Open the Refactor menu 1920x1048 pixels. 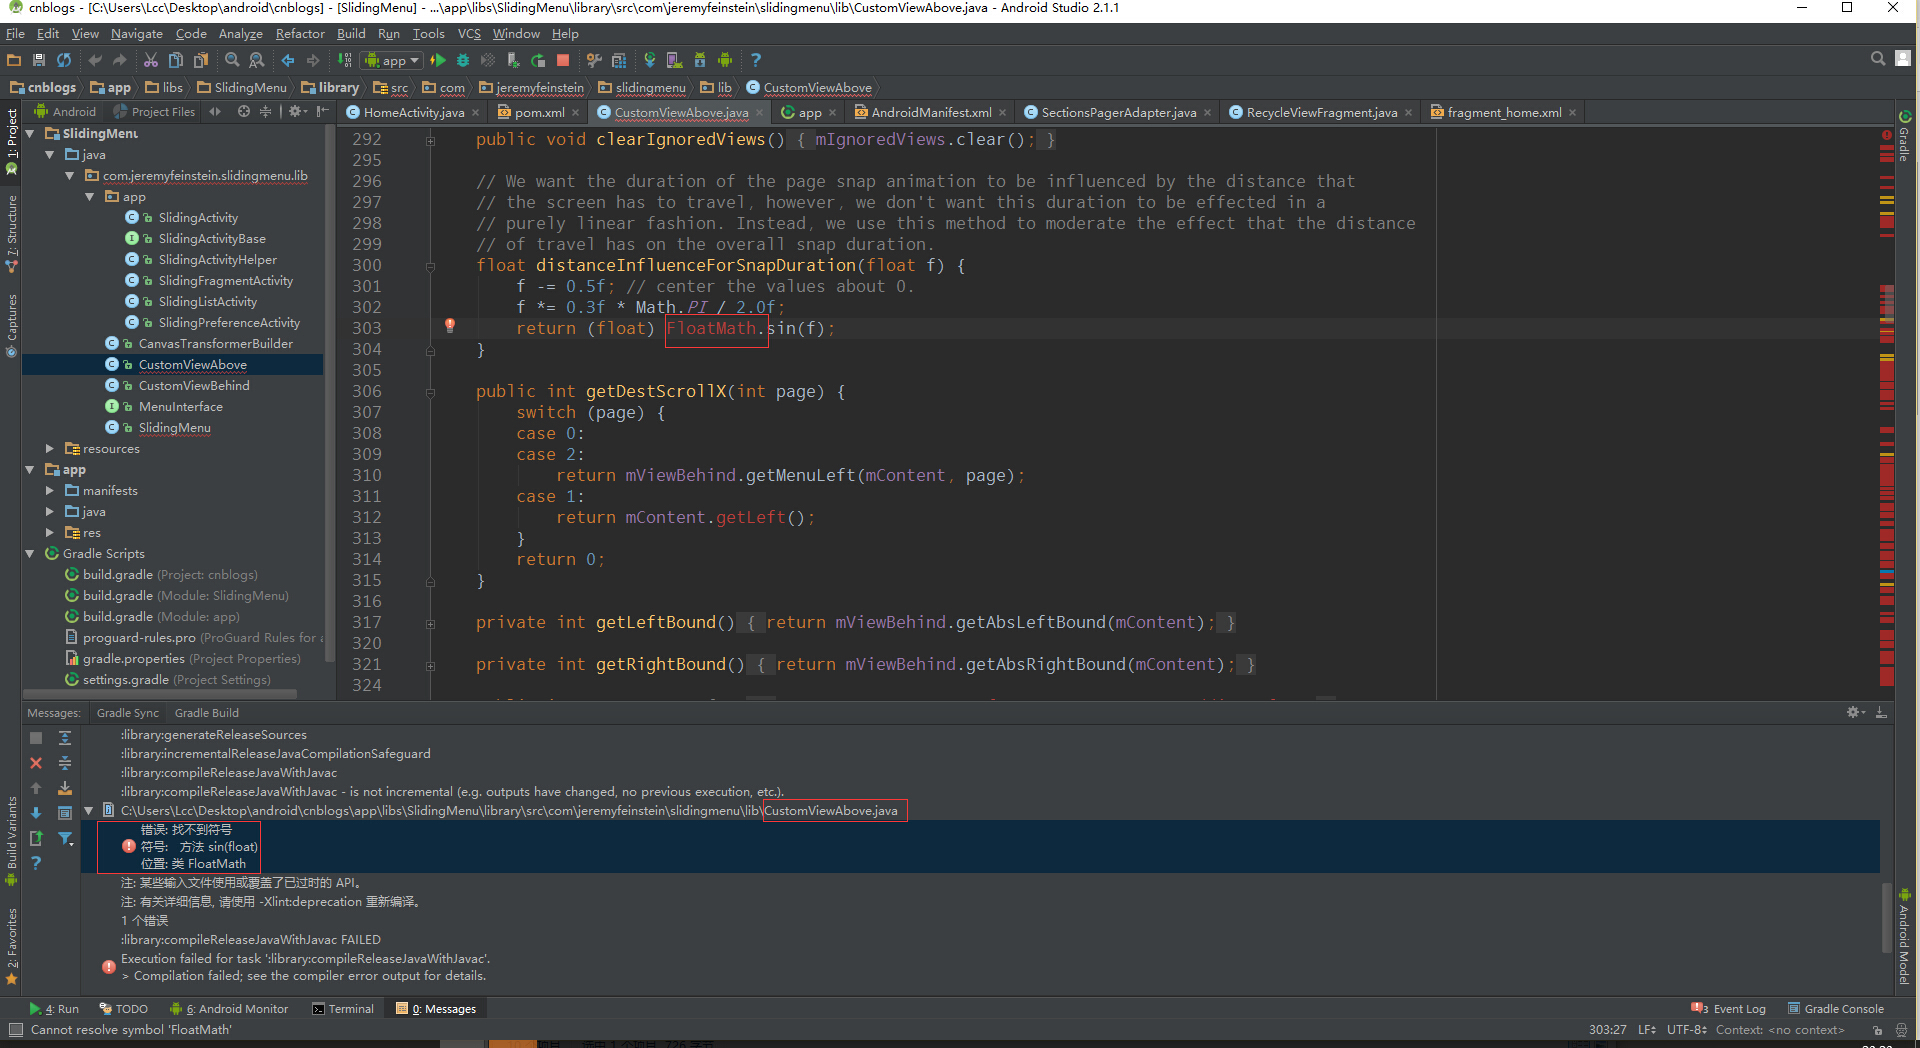(300, 34)
